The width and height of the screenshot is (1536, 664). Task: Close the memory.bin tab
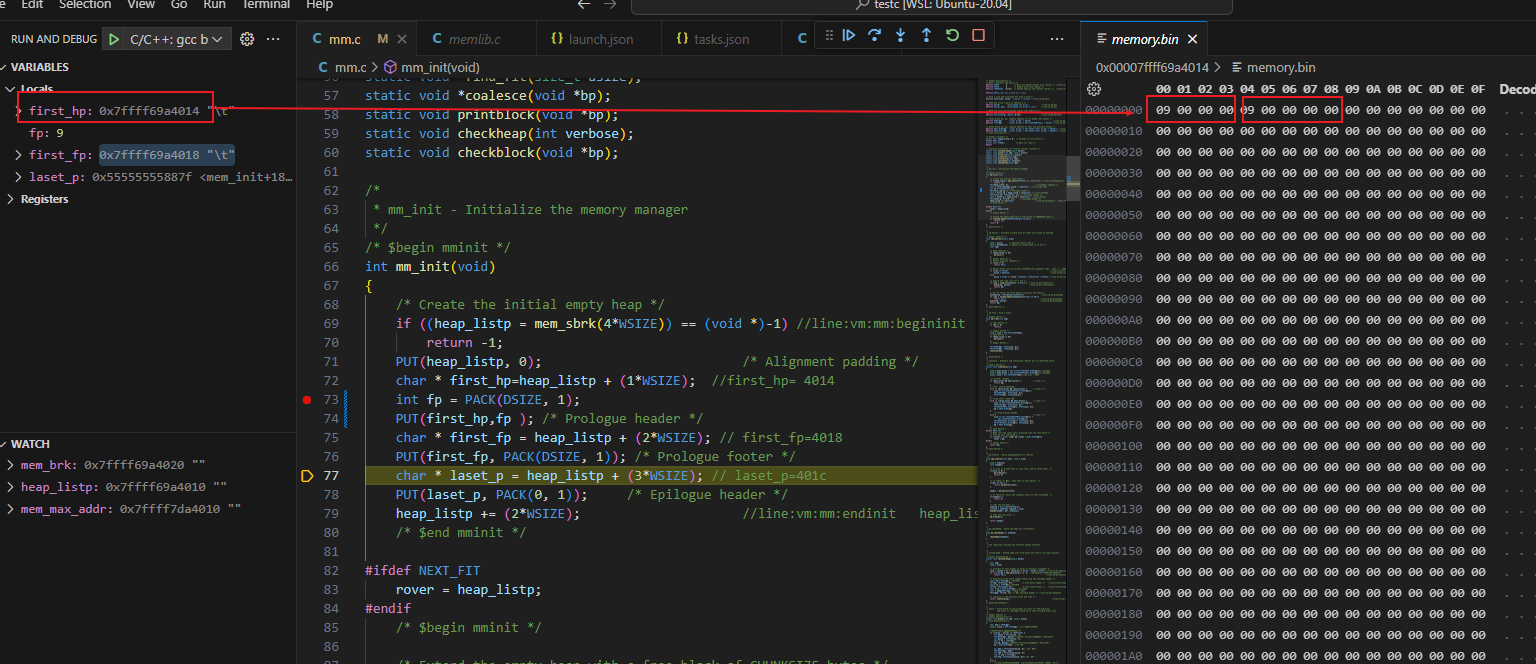(x=1192, y=40)
